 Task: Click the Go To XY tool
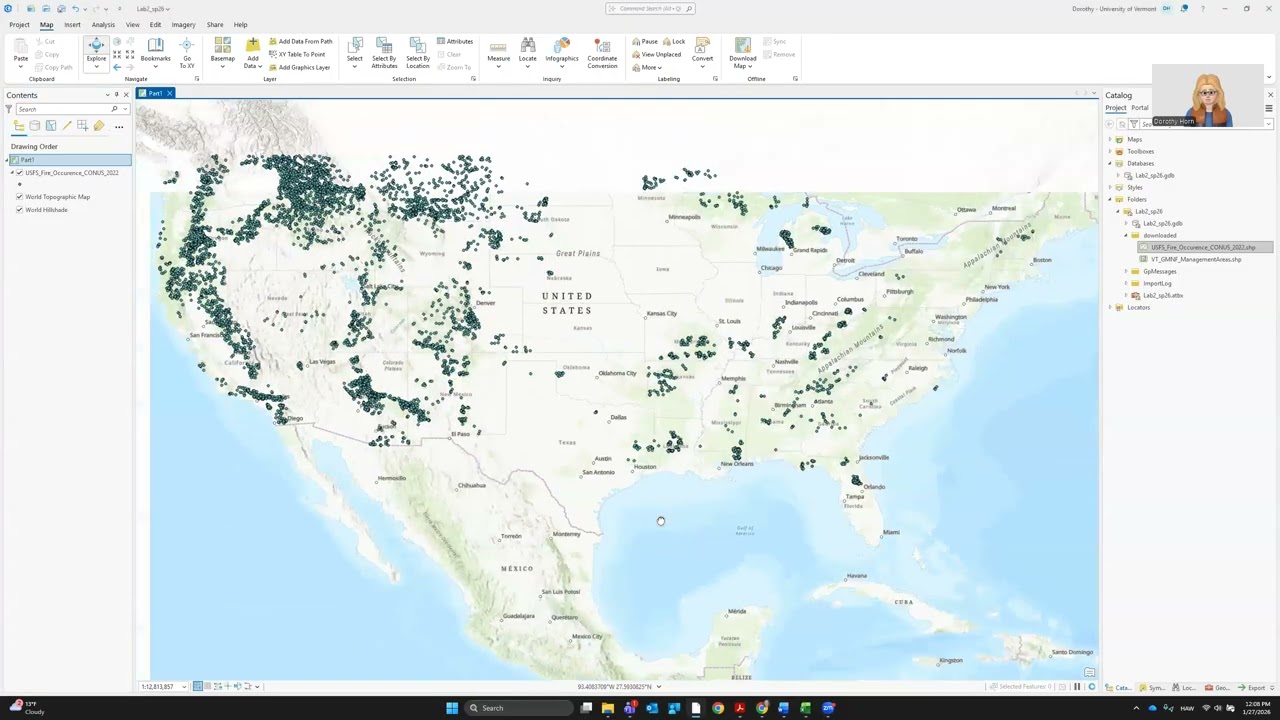187,53
